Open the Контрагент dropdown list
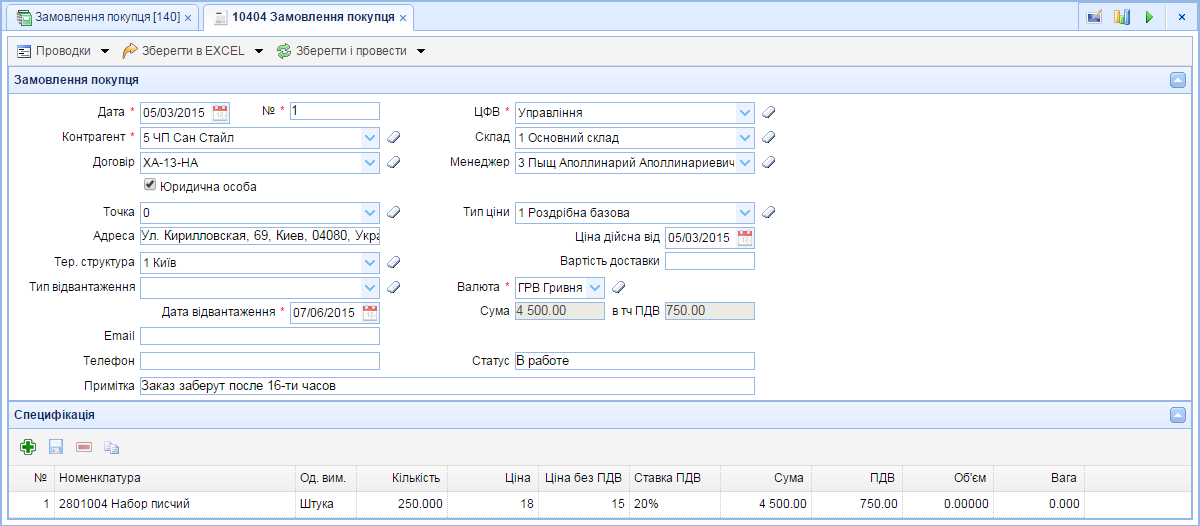The height and width of the screenshot is (526, 1200). click(x=370, y=137)
